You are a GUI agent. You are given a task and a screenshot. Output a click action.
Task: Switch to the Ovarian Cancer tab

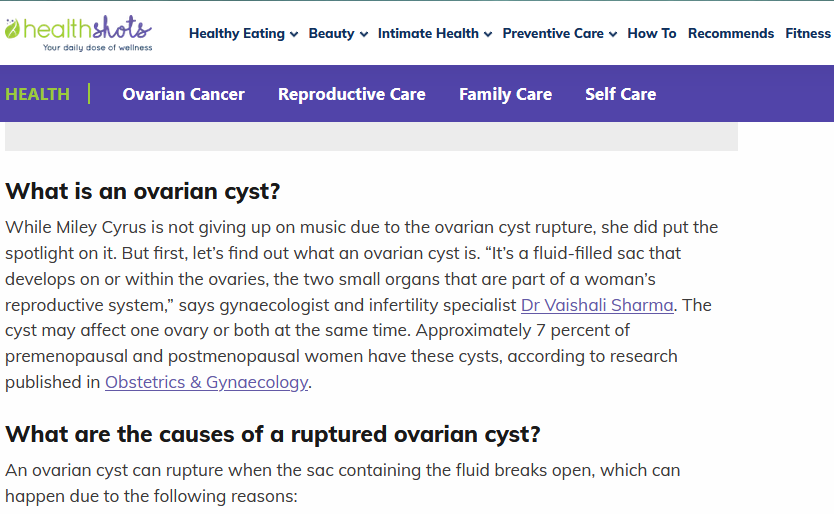184,94
